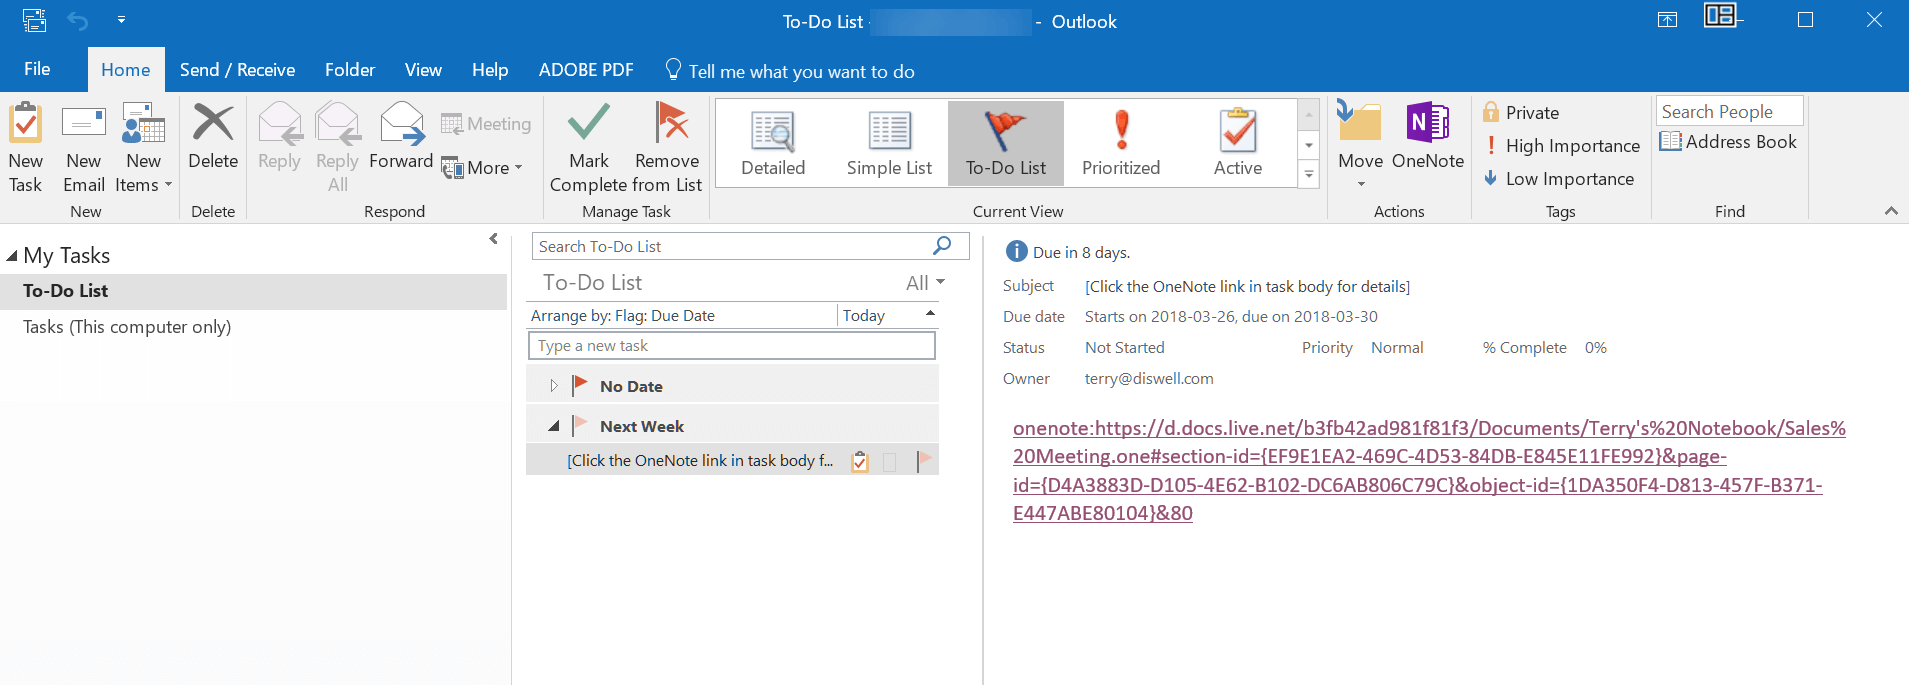Click the Search People field

[1730, 111]
